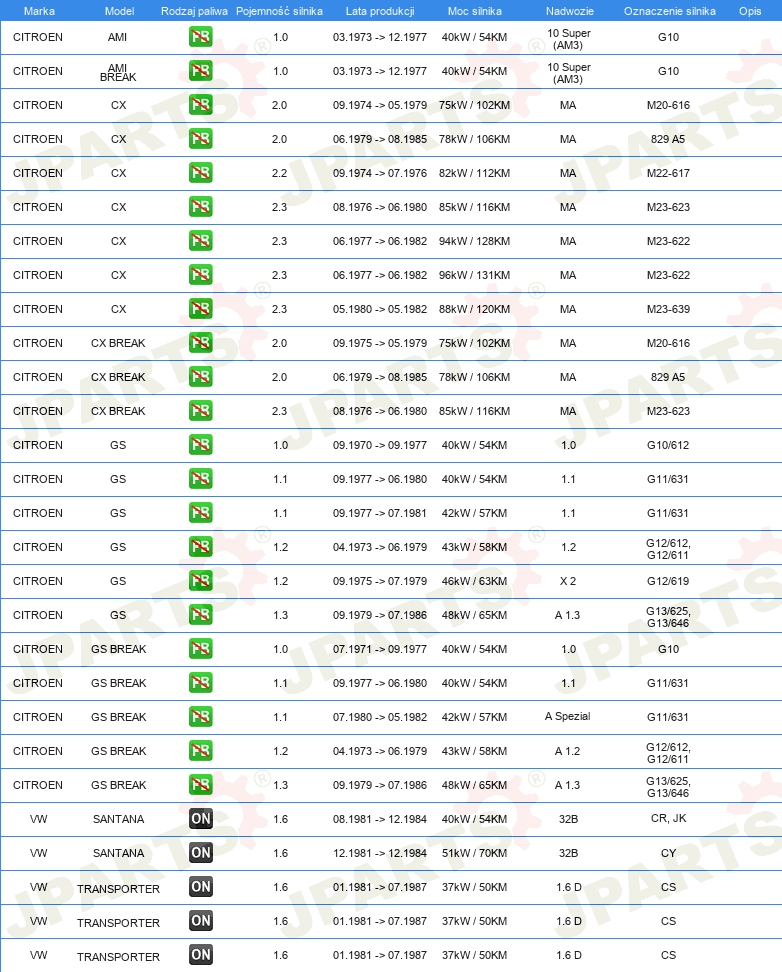Select the power cell 51kW / 70KM's body cell 32B
Viewport: 782px width, 972px height.
point(568,853)
